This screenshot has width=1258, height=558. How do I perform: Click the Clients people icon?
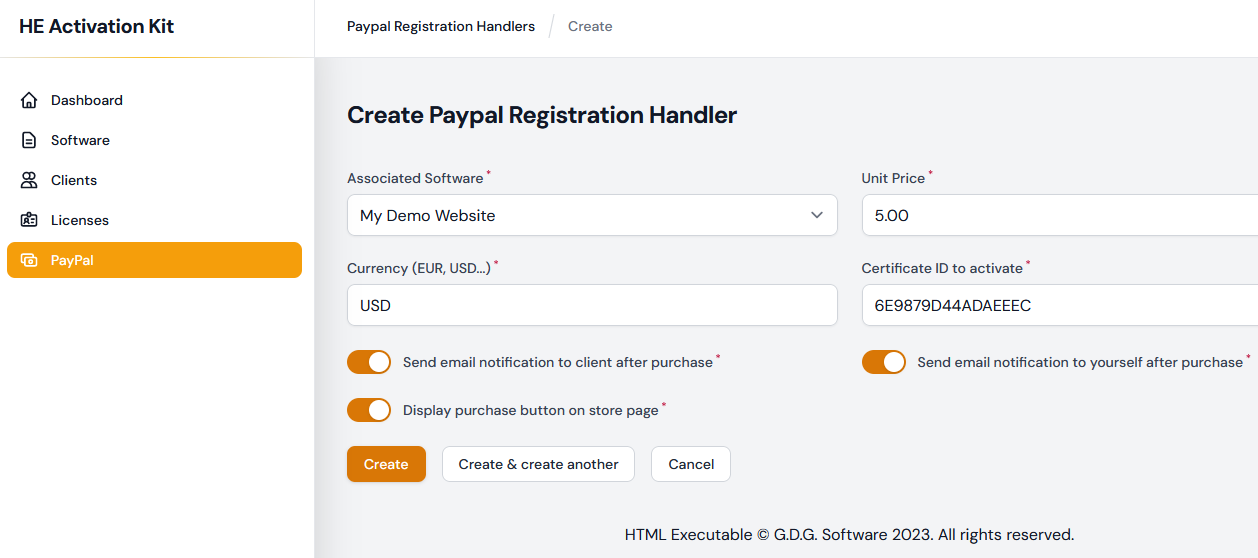tap(29, 180)
